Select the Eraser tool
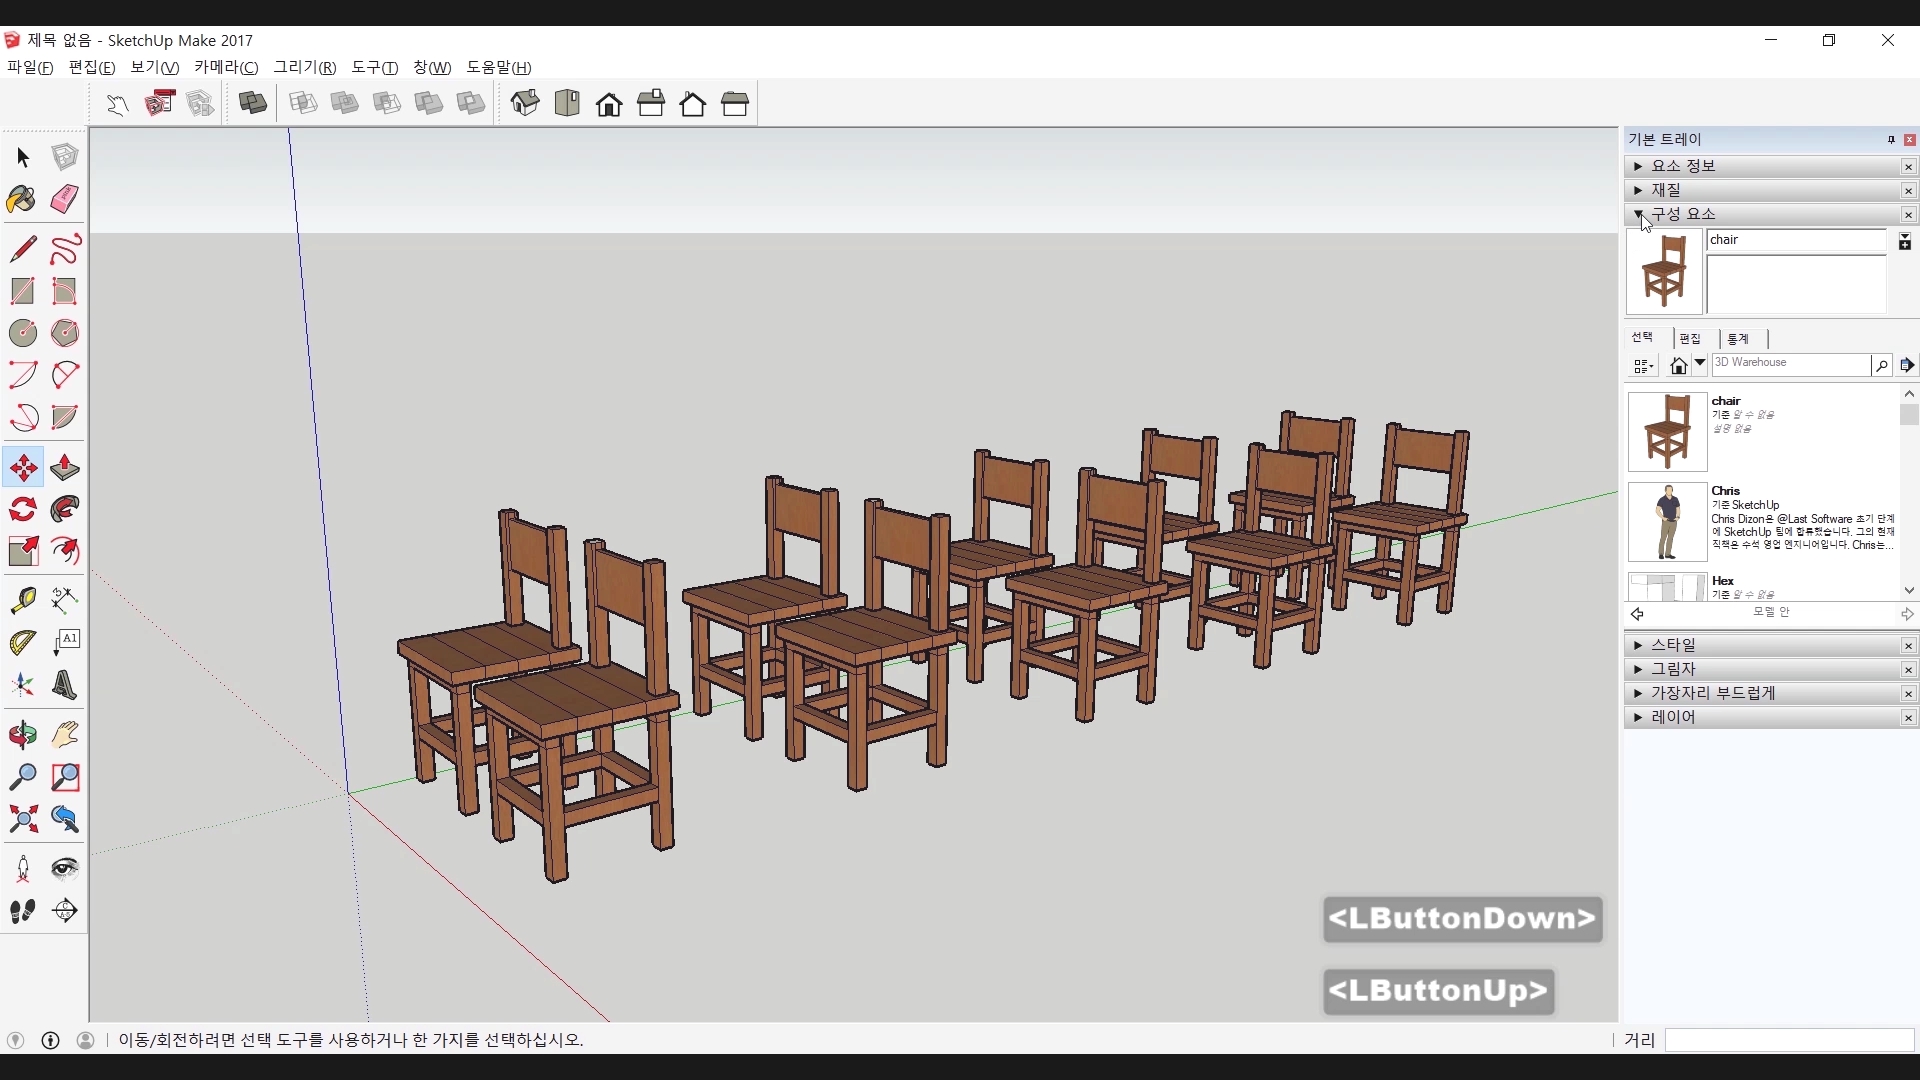This screenshot has width=1920, height=1080. pos(65,199)
